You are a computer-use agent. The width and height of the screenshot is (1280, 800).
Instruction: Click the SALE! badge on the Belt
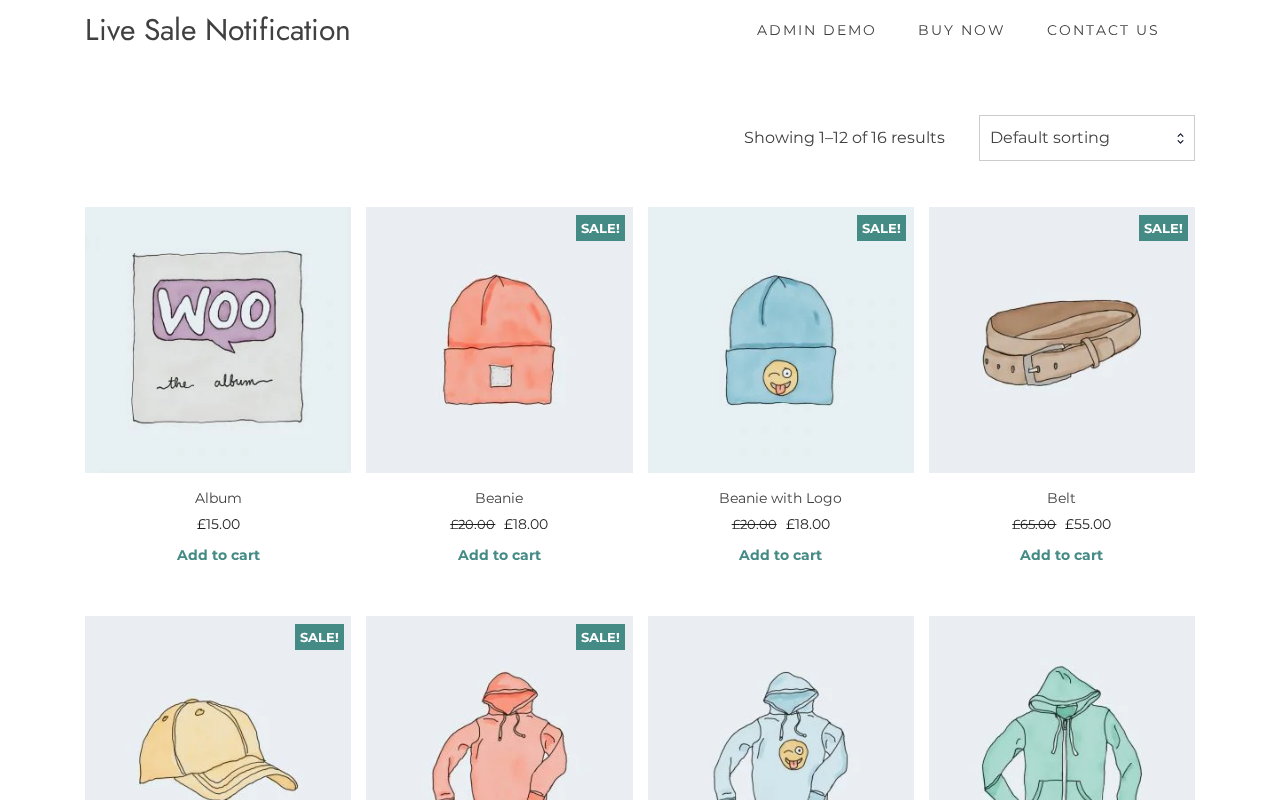click(x=1163, y=228)
